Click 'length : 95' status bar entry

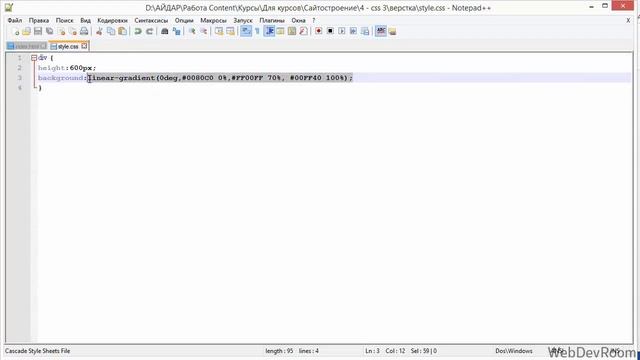pos(279,351)
